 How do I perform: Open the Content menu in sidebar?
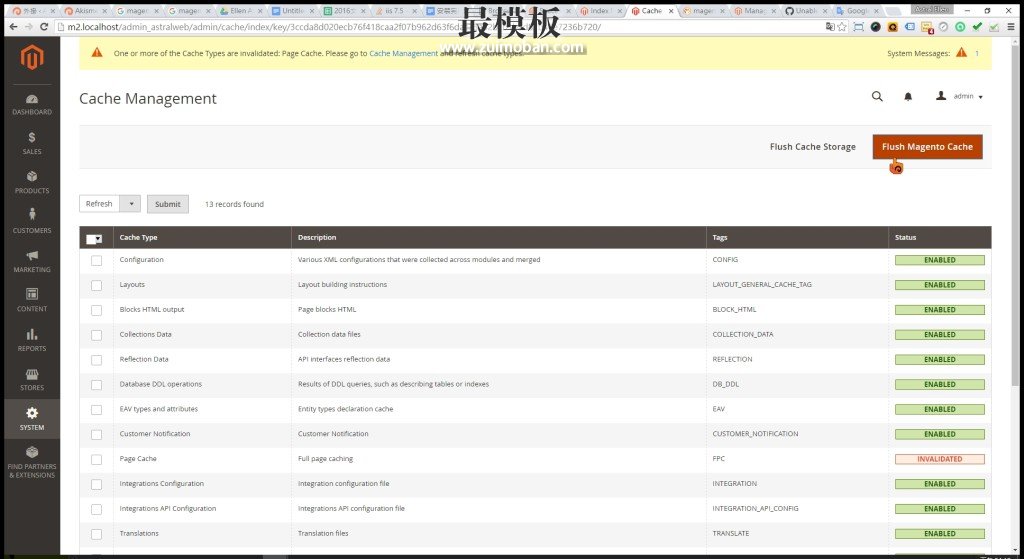31,300
